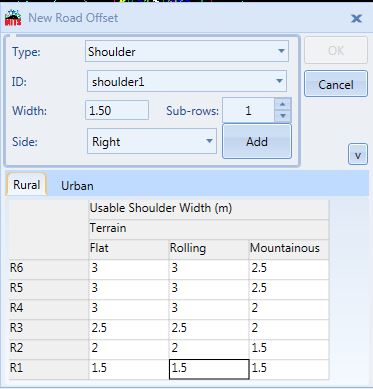Select the R4 Rolling cell
Image resolution: width=373 pixels, height=389 pixels.
coord(209,310)
